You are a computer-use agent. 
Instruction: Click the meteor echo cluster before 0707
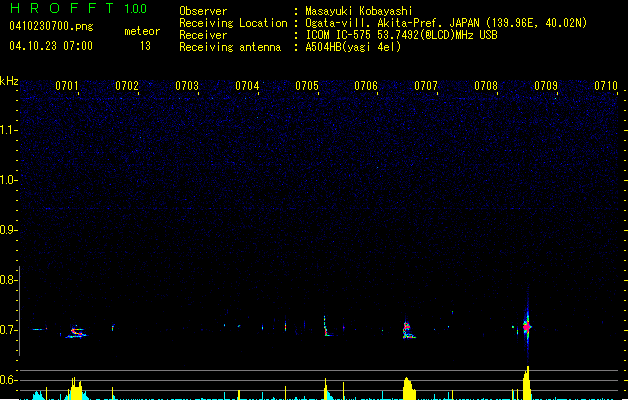[408, 331]
